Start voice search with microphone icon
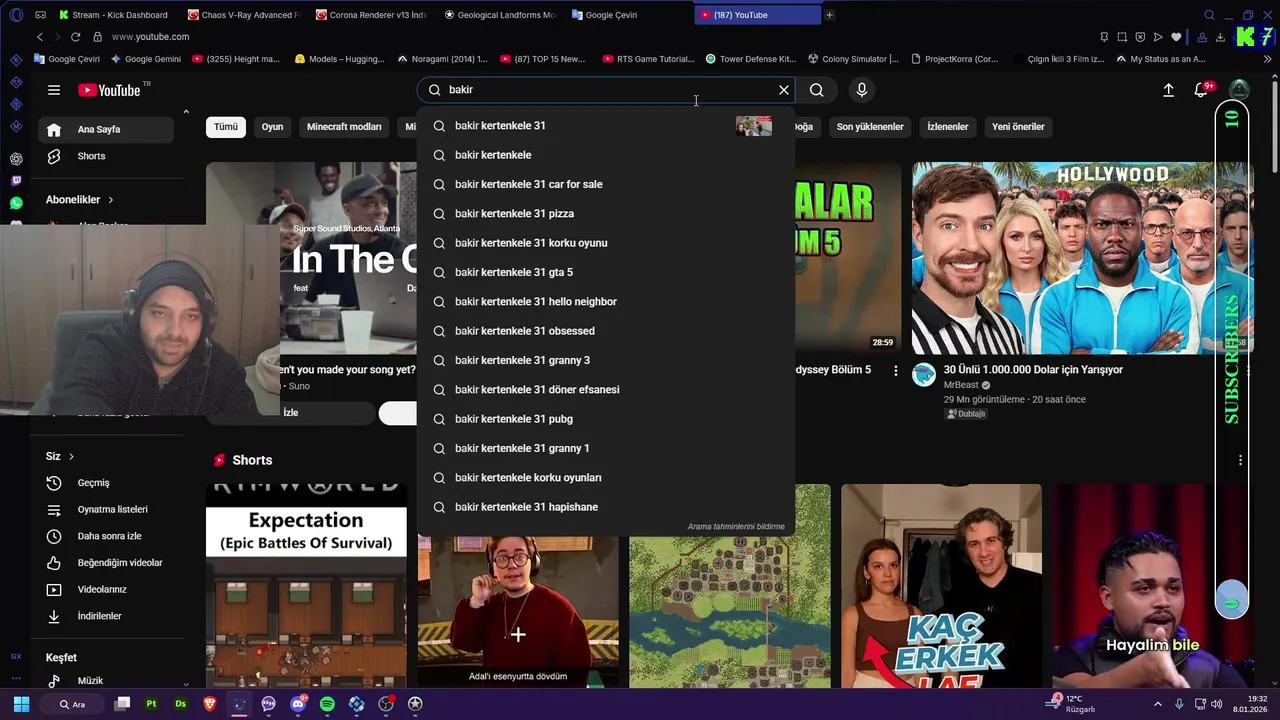The width and height of the screenshot is (1280, 720). pyautogui.click(x=862, y=90)
